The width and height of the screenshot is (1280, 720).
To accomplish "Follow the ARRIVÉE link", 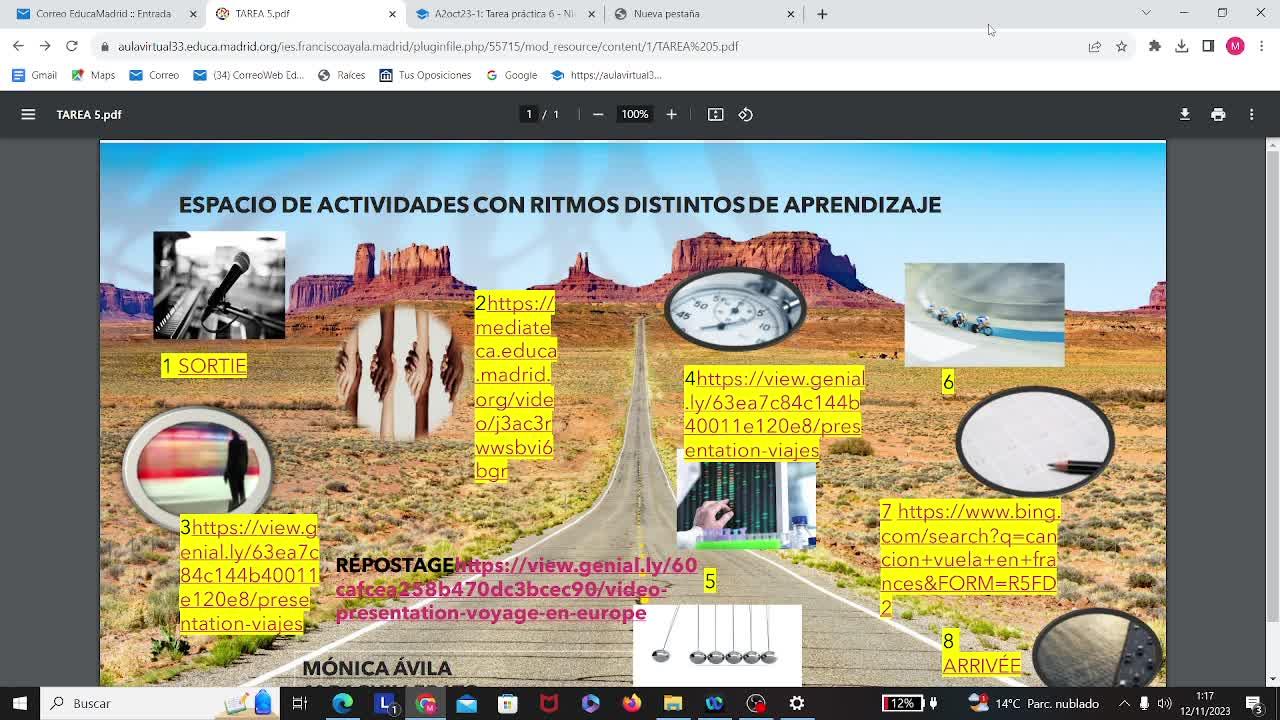I will 982,665.
